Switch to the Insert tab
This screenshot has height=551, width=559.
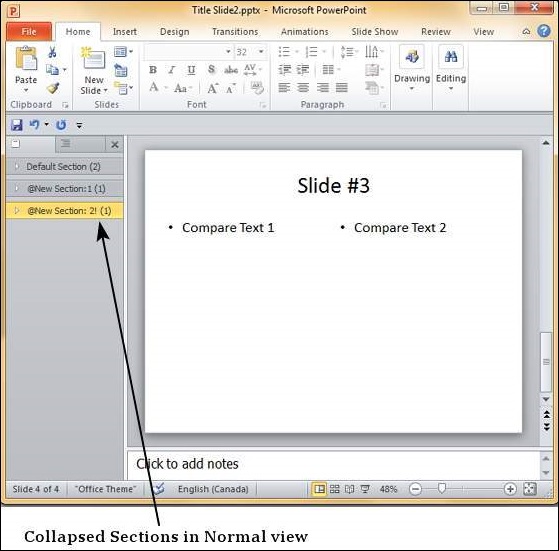pos(124,32)
